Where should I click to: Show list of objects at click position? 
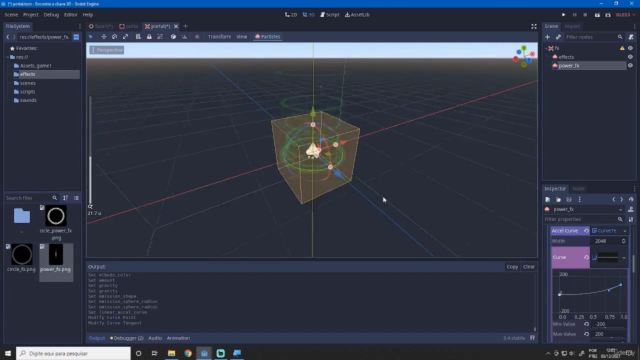(x=138, y=37)
